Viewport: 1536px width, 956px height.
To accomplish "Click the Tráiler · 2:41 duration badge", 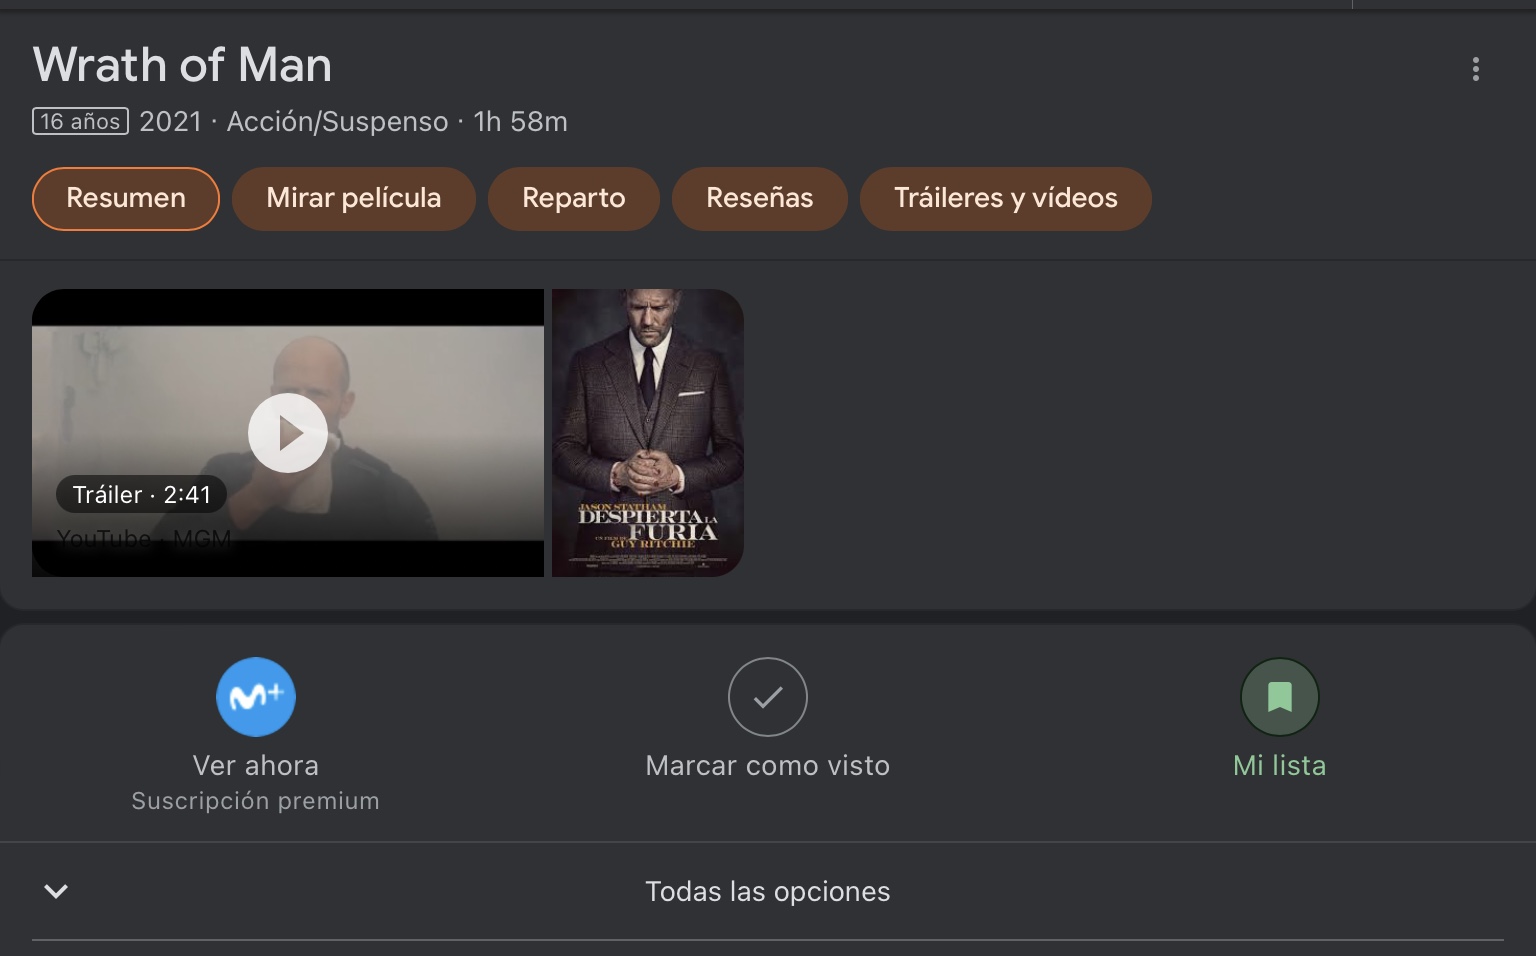I will [142, 495].
